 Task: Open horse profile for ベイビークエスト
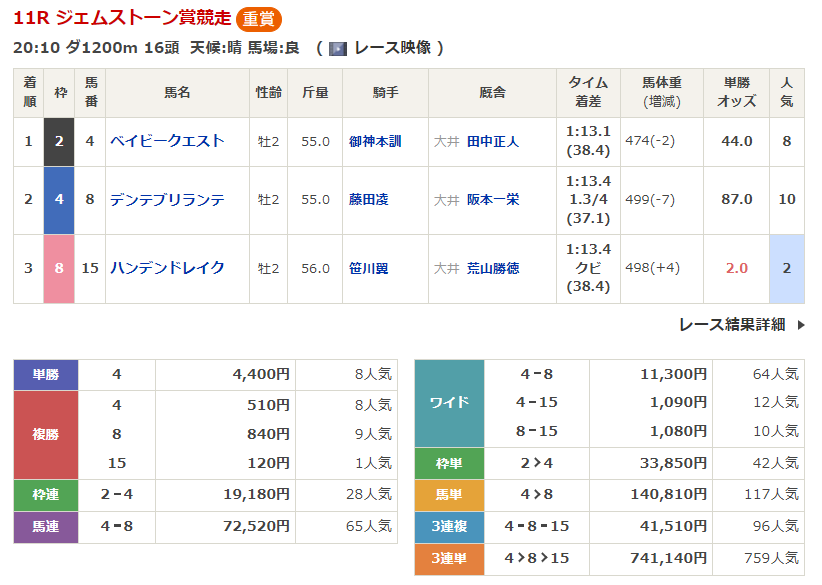(167, 142)
